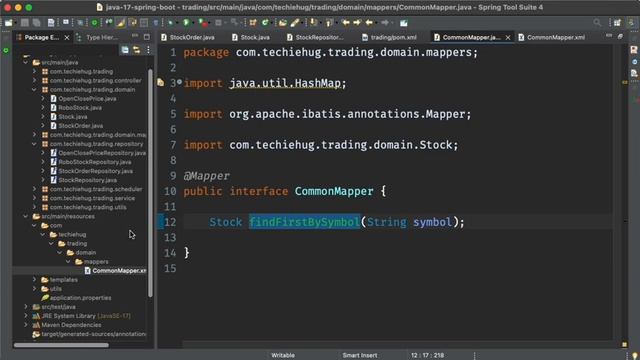This screenshot has height=360, width=640.
Task: Click the yellow Back navigation arrow
Action: (346, 23)
